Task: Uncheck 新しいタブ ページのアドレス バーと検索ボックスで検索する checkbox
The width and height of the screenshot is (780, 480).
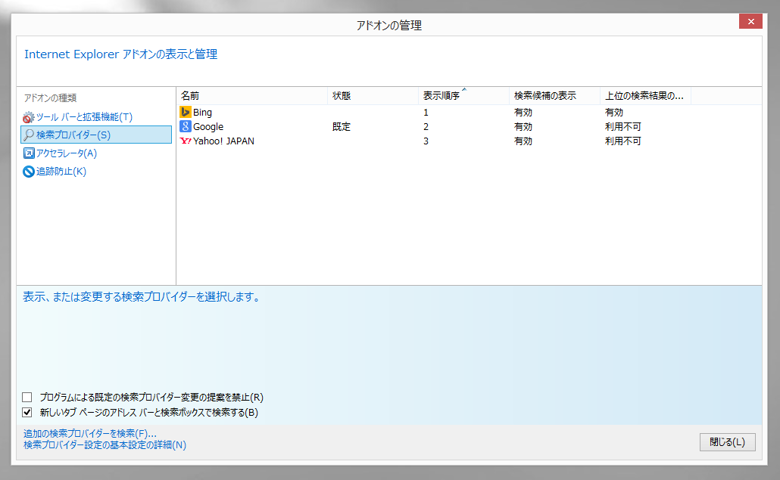Action: pyautogui.click(x=27, y=412)
